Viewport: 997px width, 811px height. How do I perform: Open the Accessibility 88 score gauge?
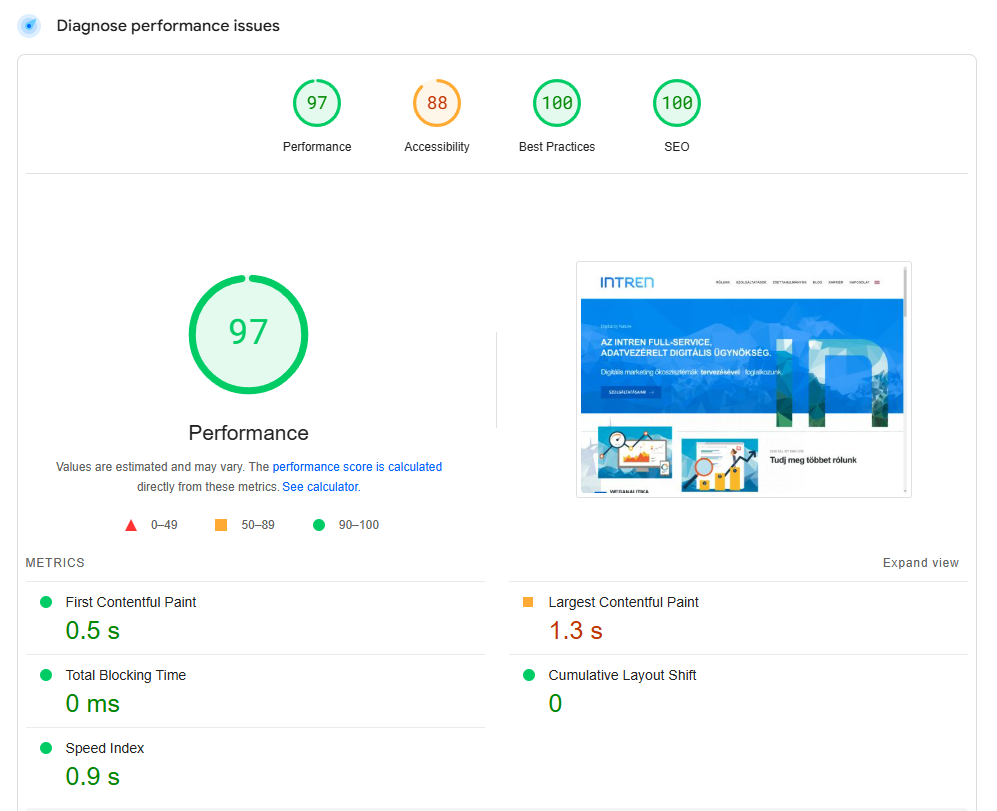(x=437, y=103)
